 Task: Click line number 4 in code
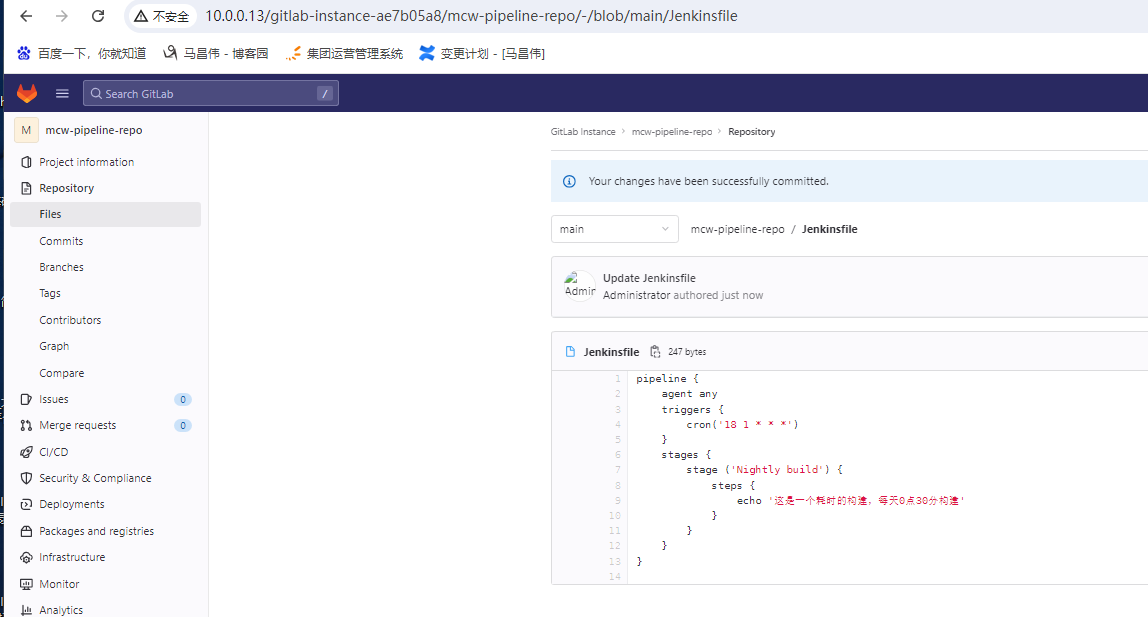tap(618, 425)
